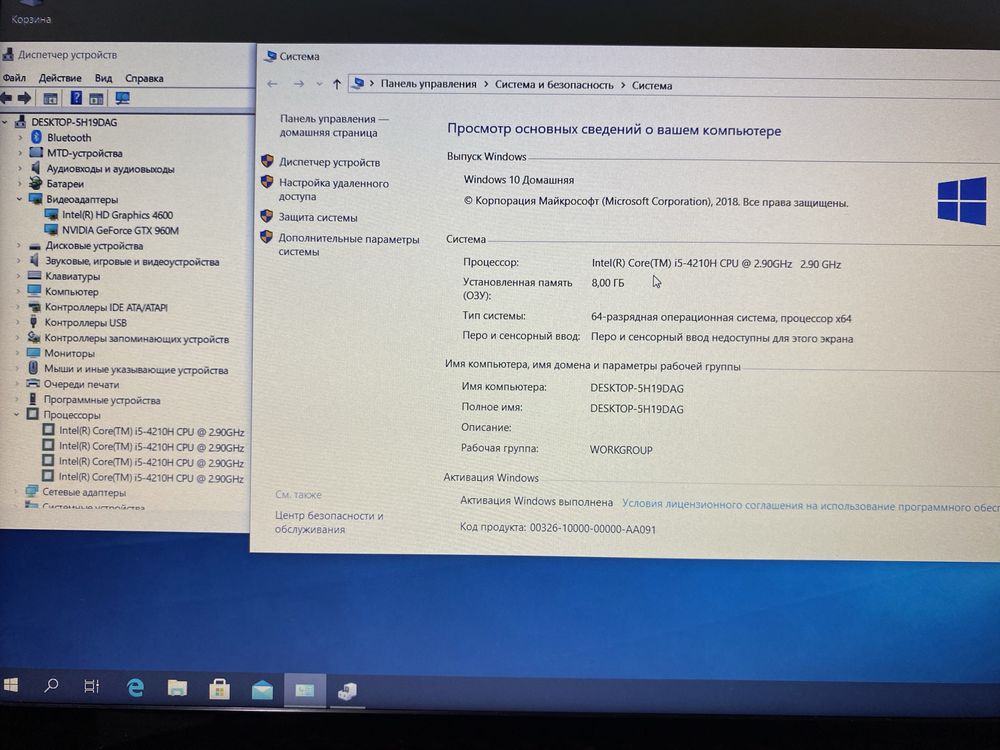Open Вид menu in Device Manager
The height and width of the screenshot is (750, 1000).
point(103,78)
